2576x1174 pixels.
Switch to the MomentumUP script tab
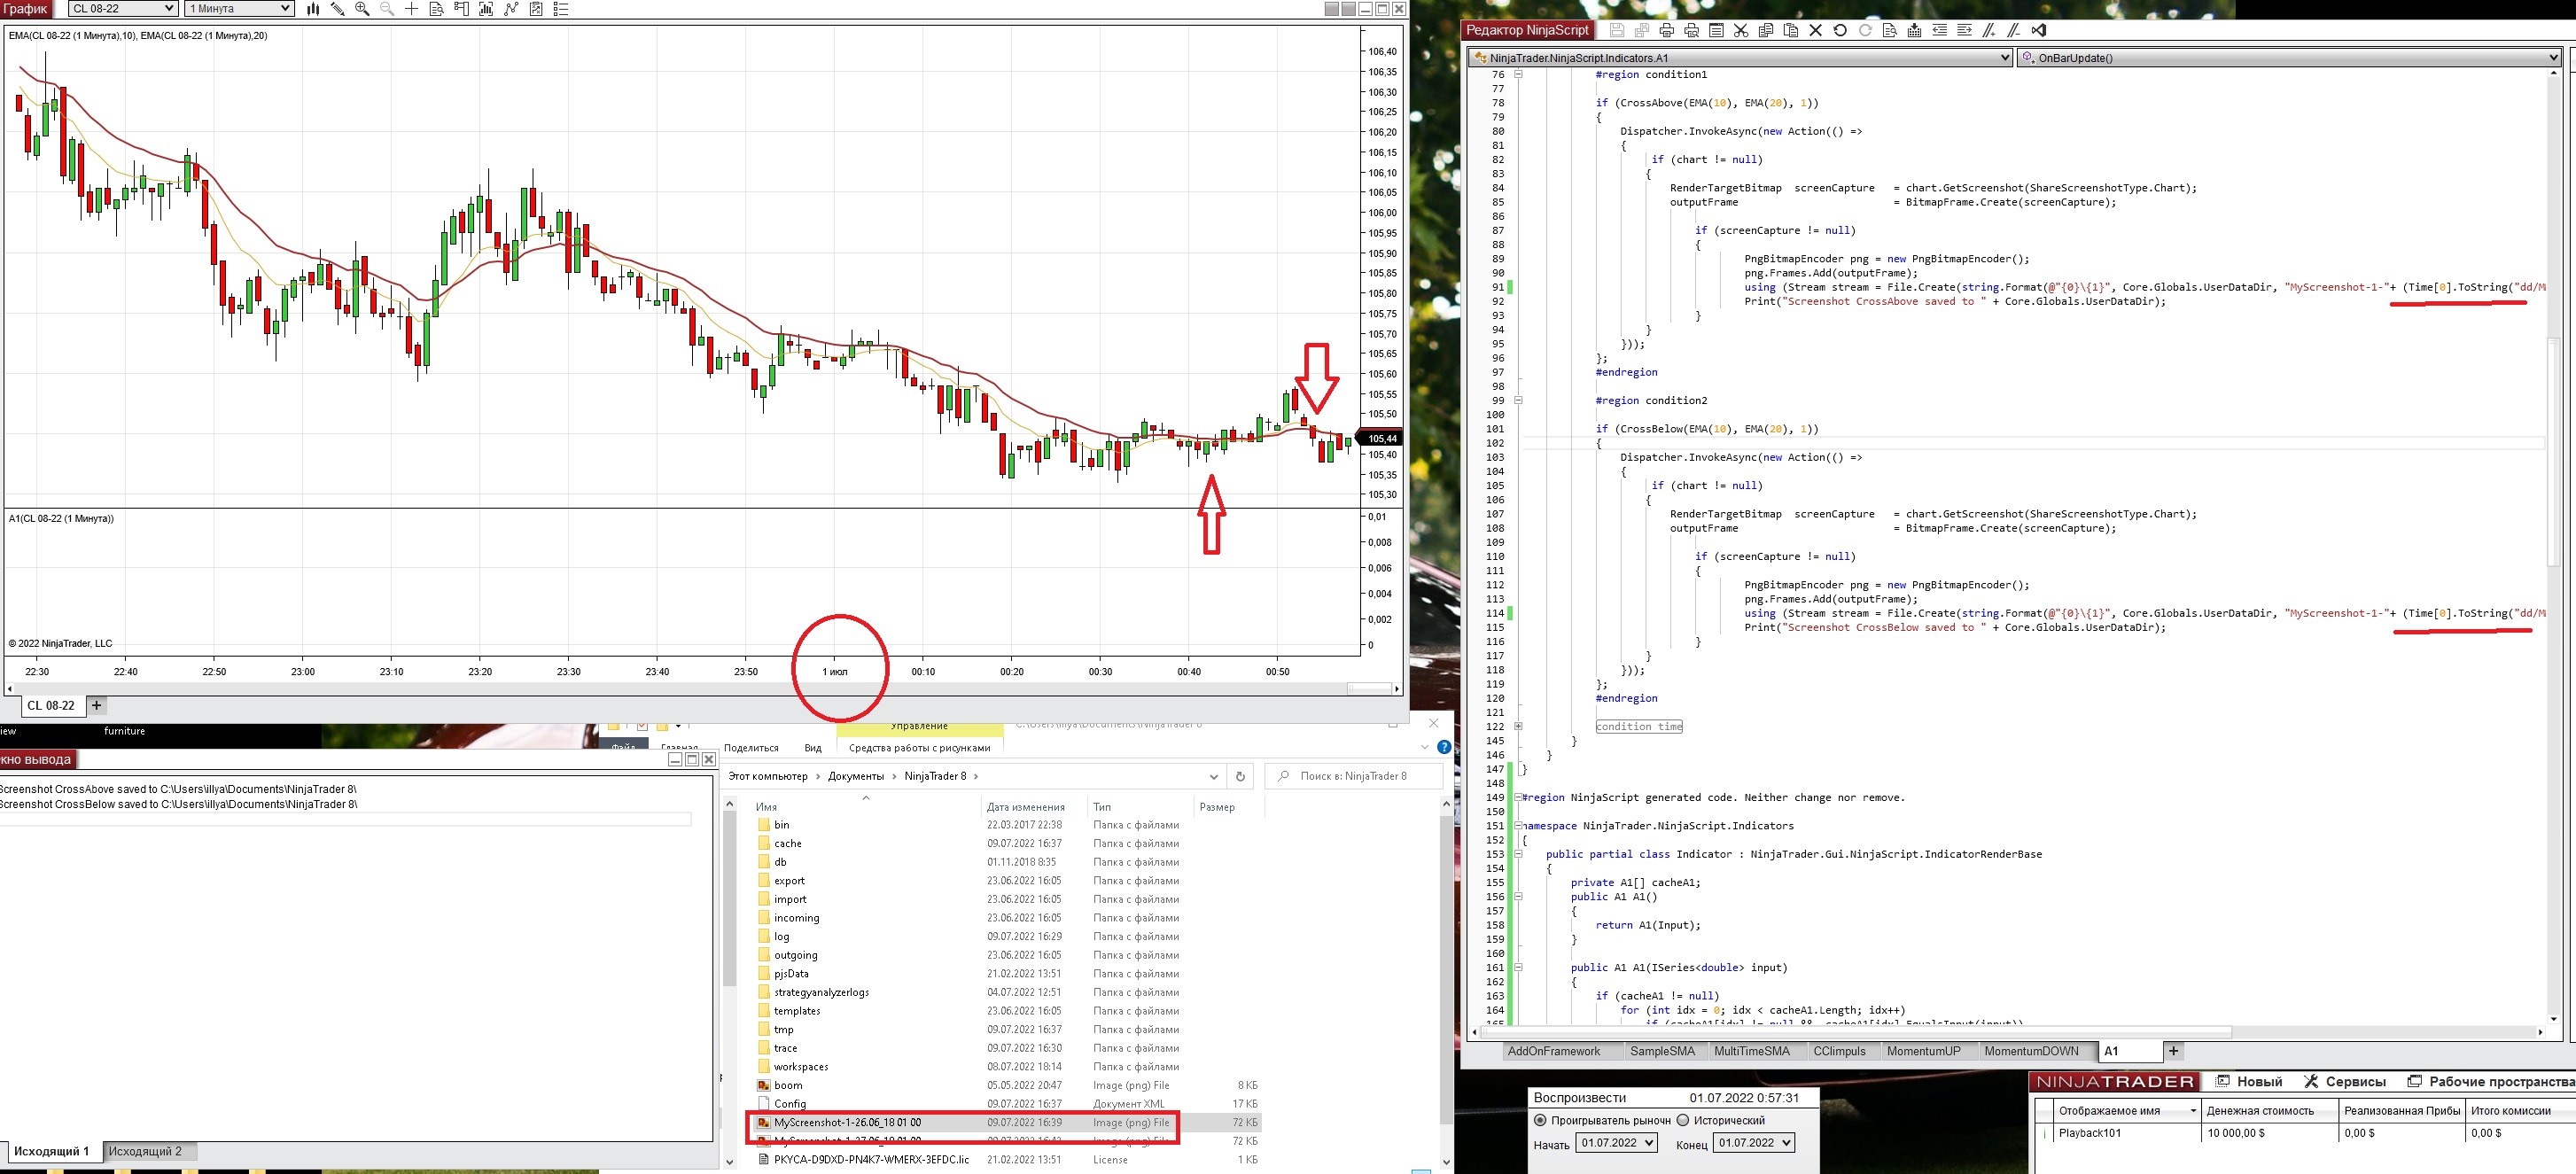tap(1922, 1051)
